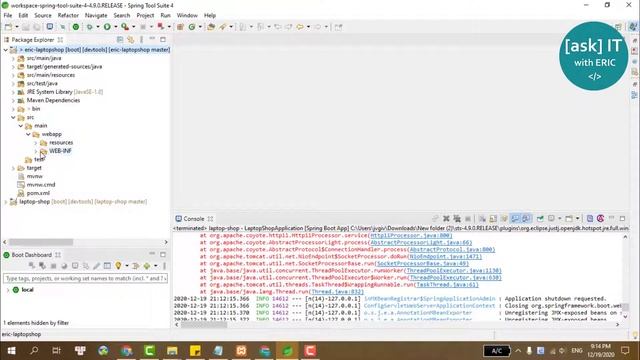Click the Debug bug toolbar icon
Viewport: 640px width, 360px height.
point(89,27)
